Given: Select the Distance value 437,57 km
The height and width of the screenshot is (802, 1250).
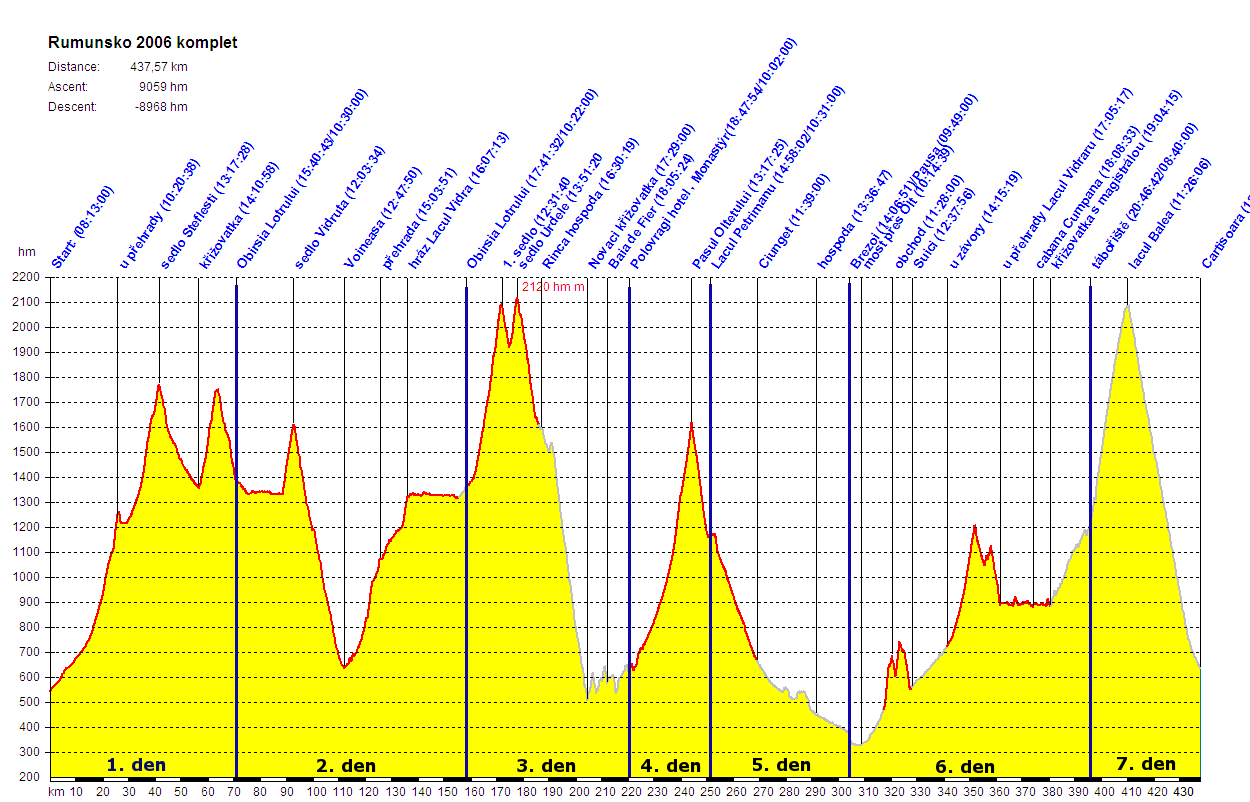Looking at the screenshot, I should 159,67.
